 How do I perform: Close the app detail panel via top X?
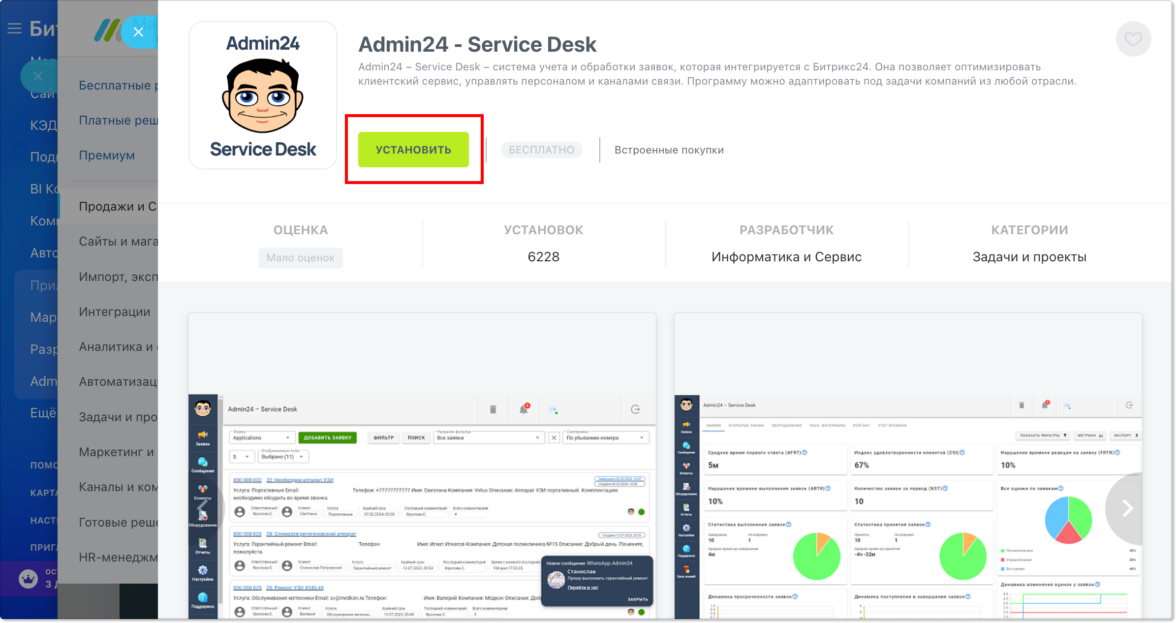coord(138,32)
